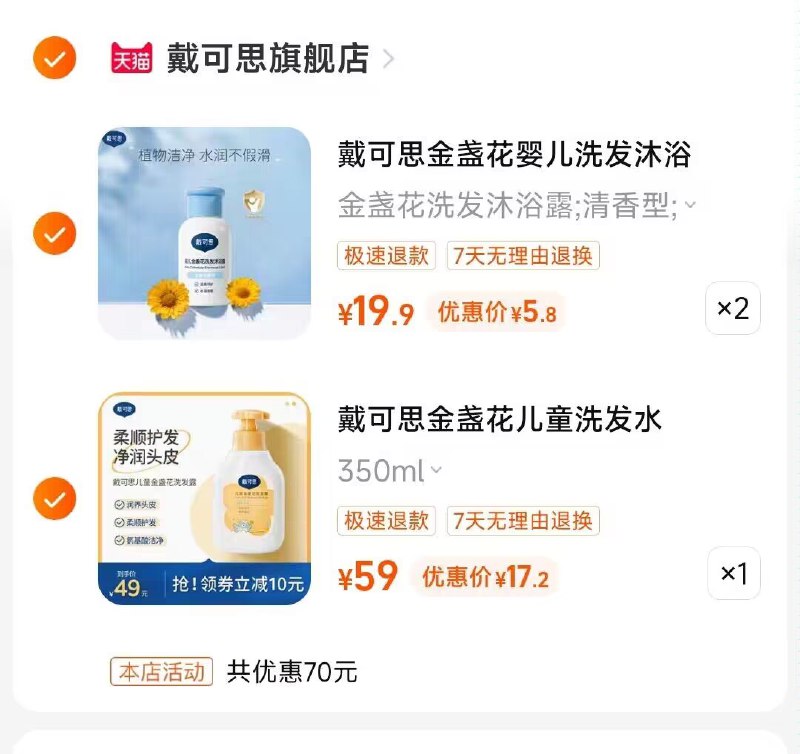Image resolution: width=800 pixels, height=754 pixels.
Task: Open the 戴可思金盏花儿童洗发水 product title
Action: (x=500, y=419)
